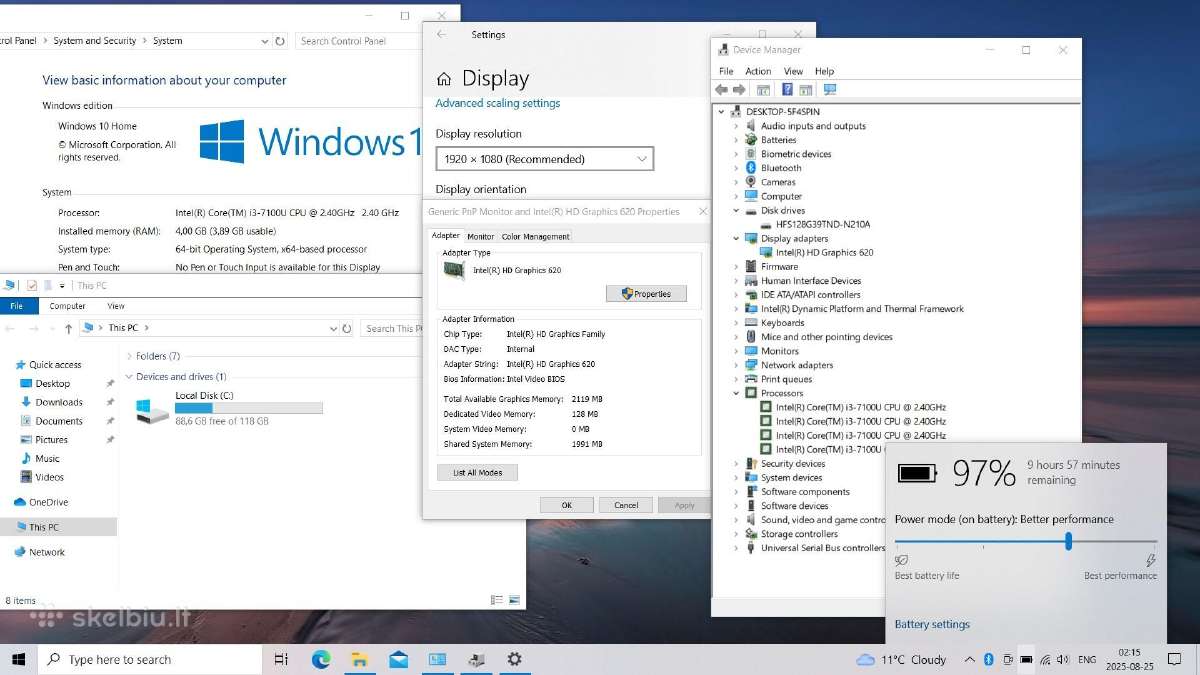Switch to the Monitor tab in properties dialog

click(x=480, y=237)
